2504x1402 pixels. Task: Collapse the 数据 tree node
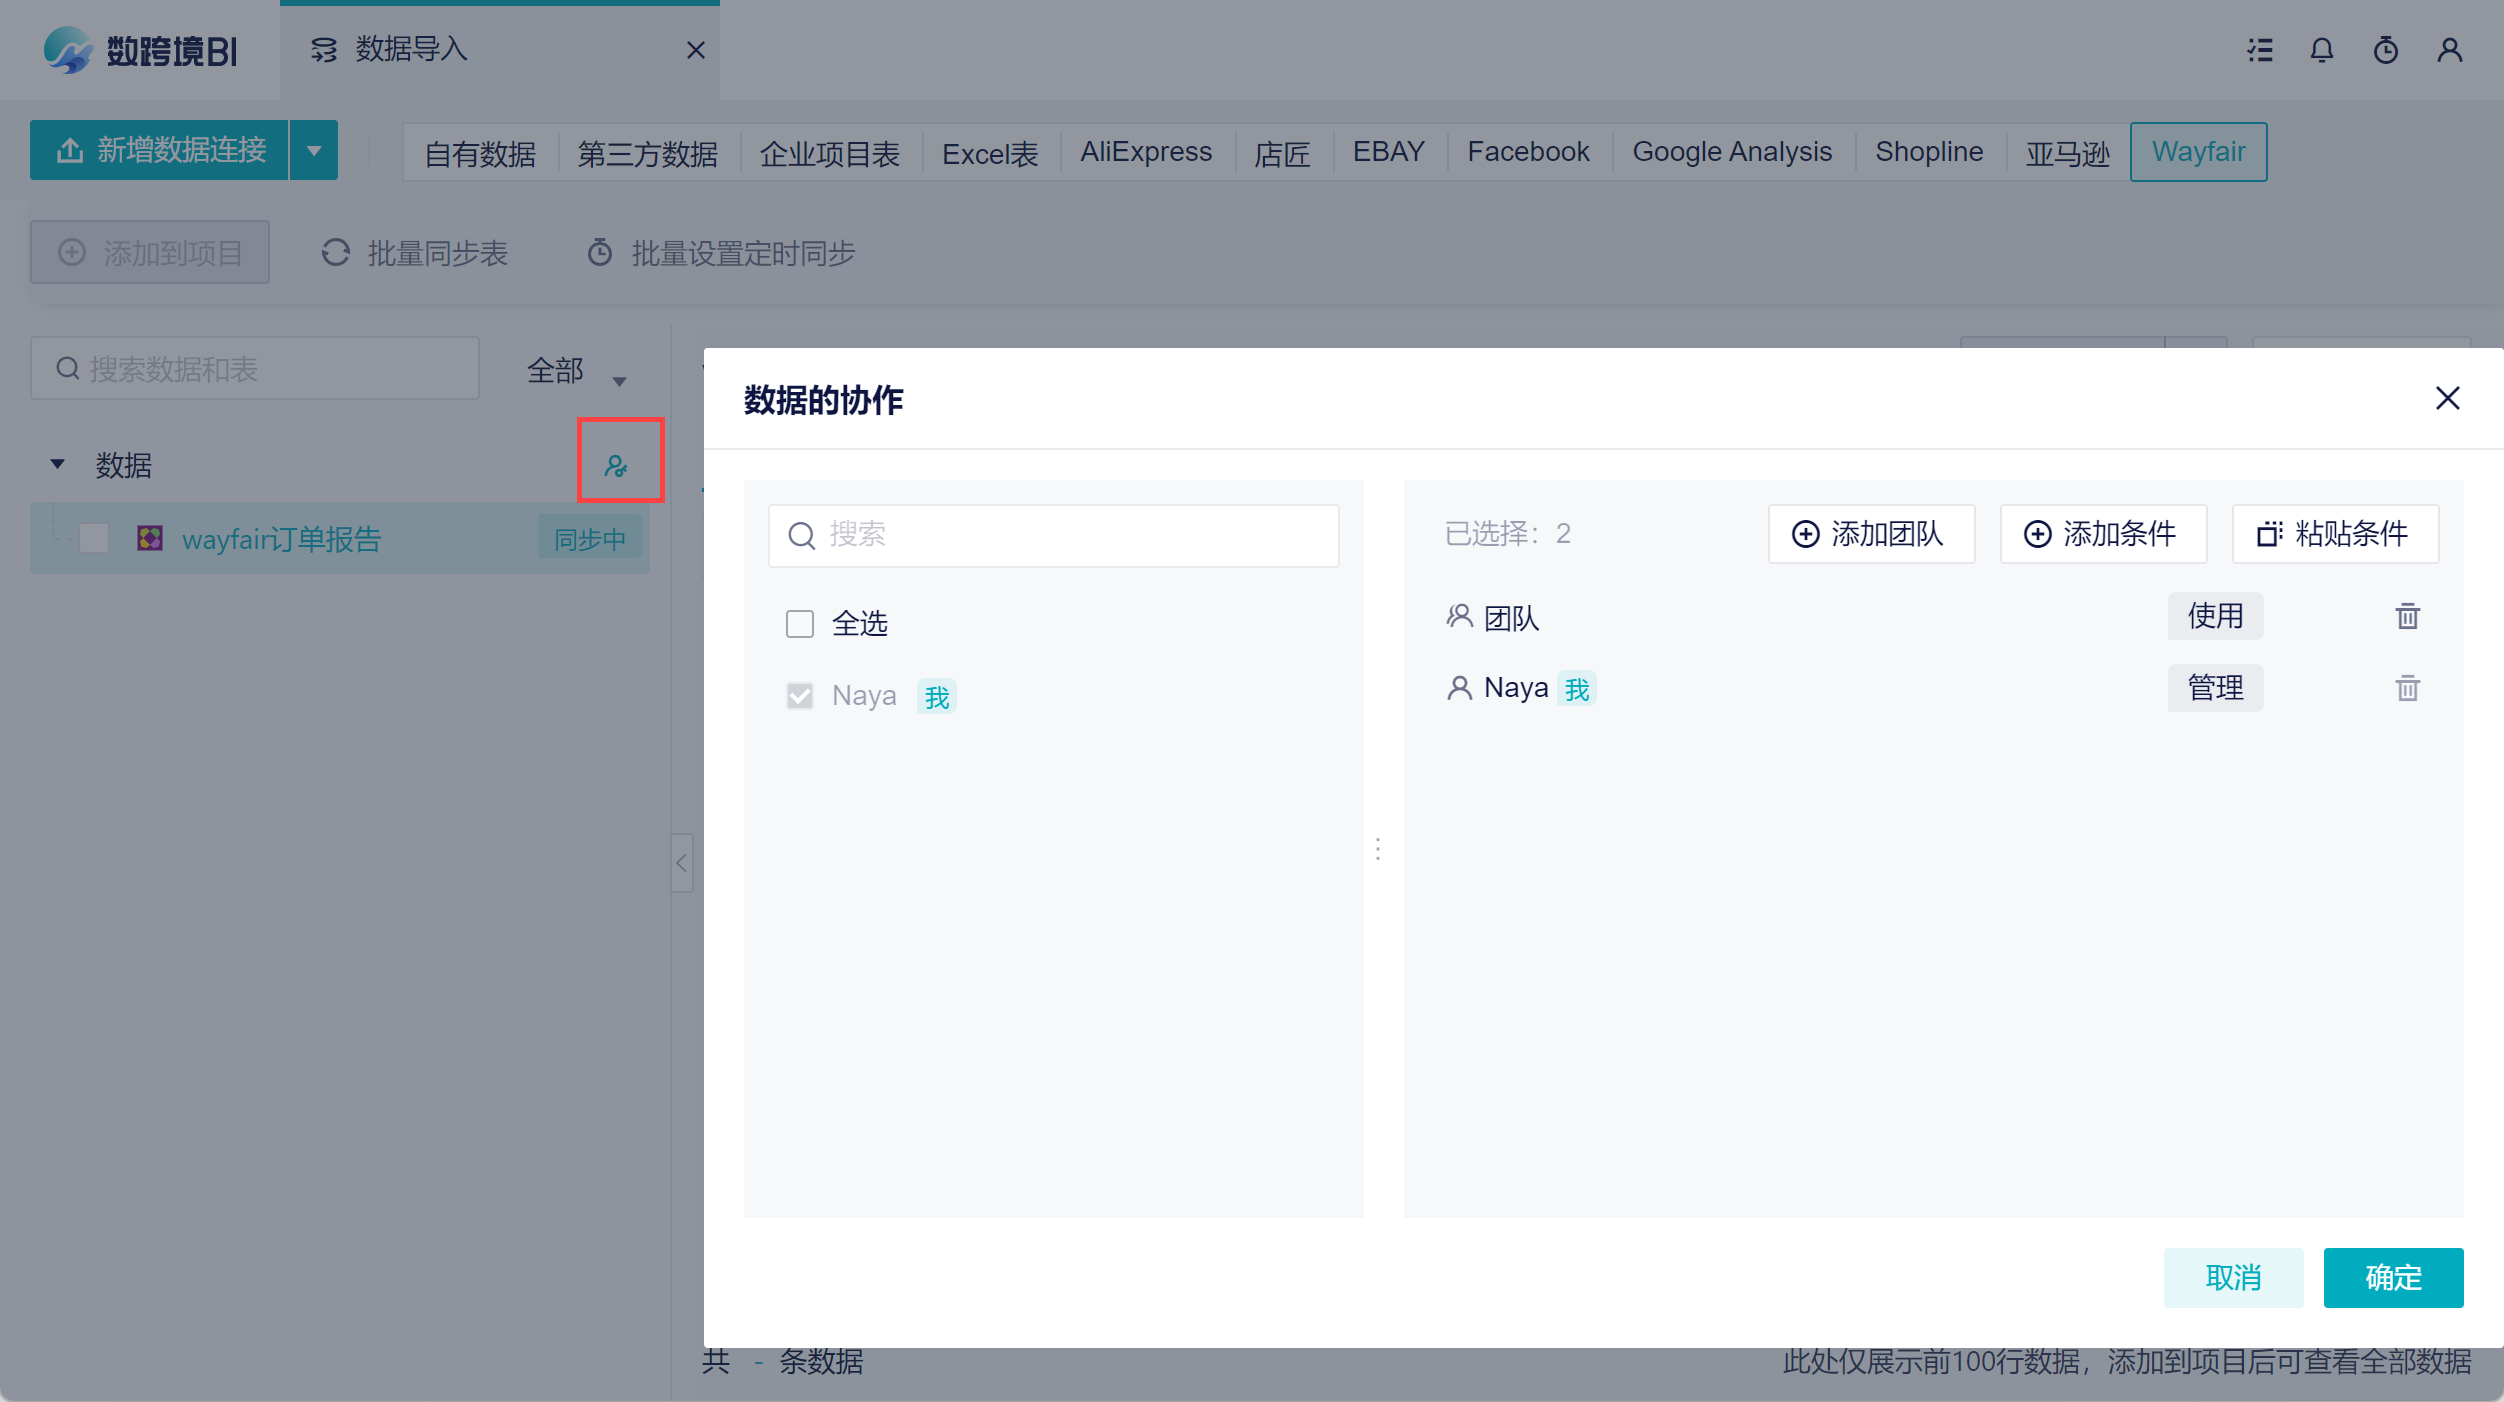click(x=58, y=464)
